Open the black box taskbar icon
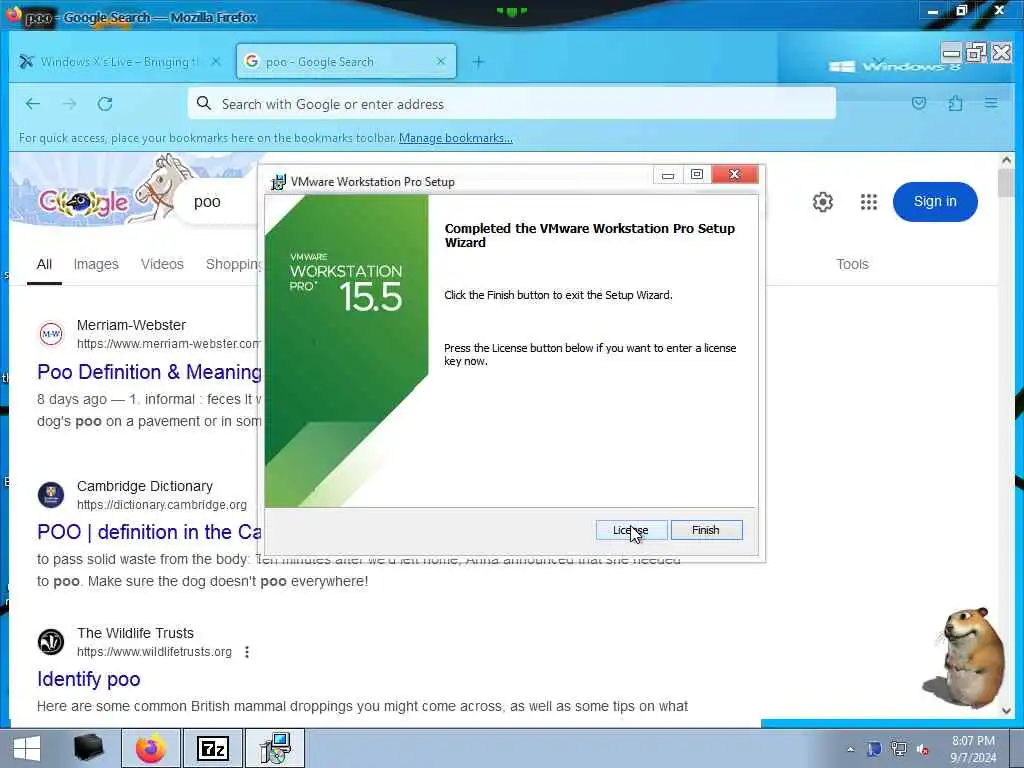The height and width of the screenshot is (768, 1024). coord(89,748)
